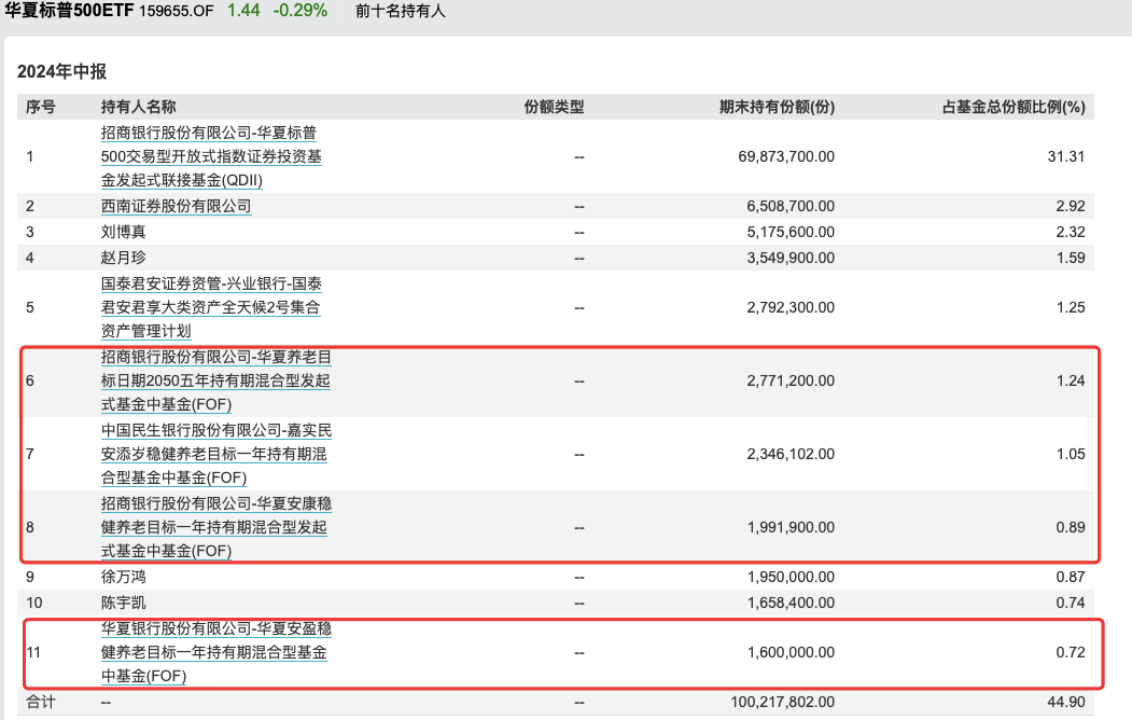Open the 西南证券股份有限公司 holder link
This screenshot has height=720, width=1132.
tap(176, 207)
